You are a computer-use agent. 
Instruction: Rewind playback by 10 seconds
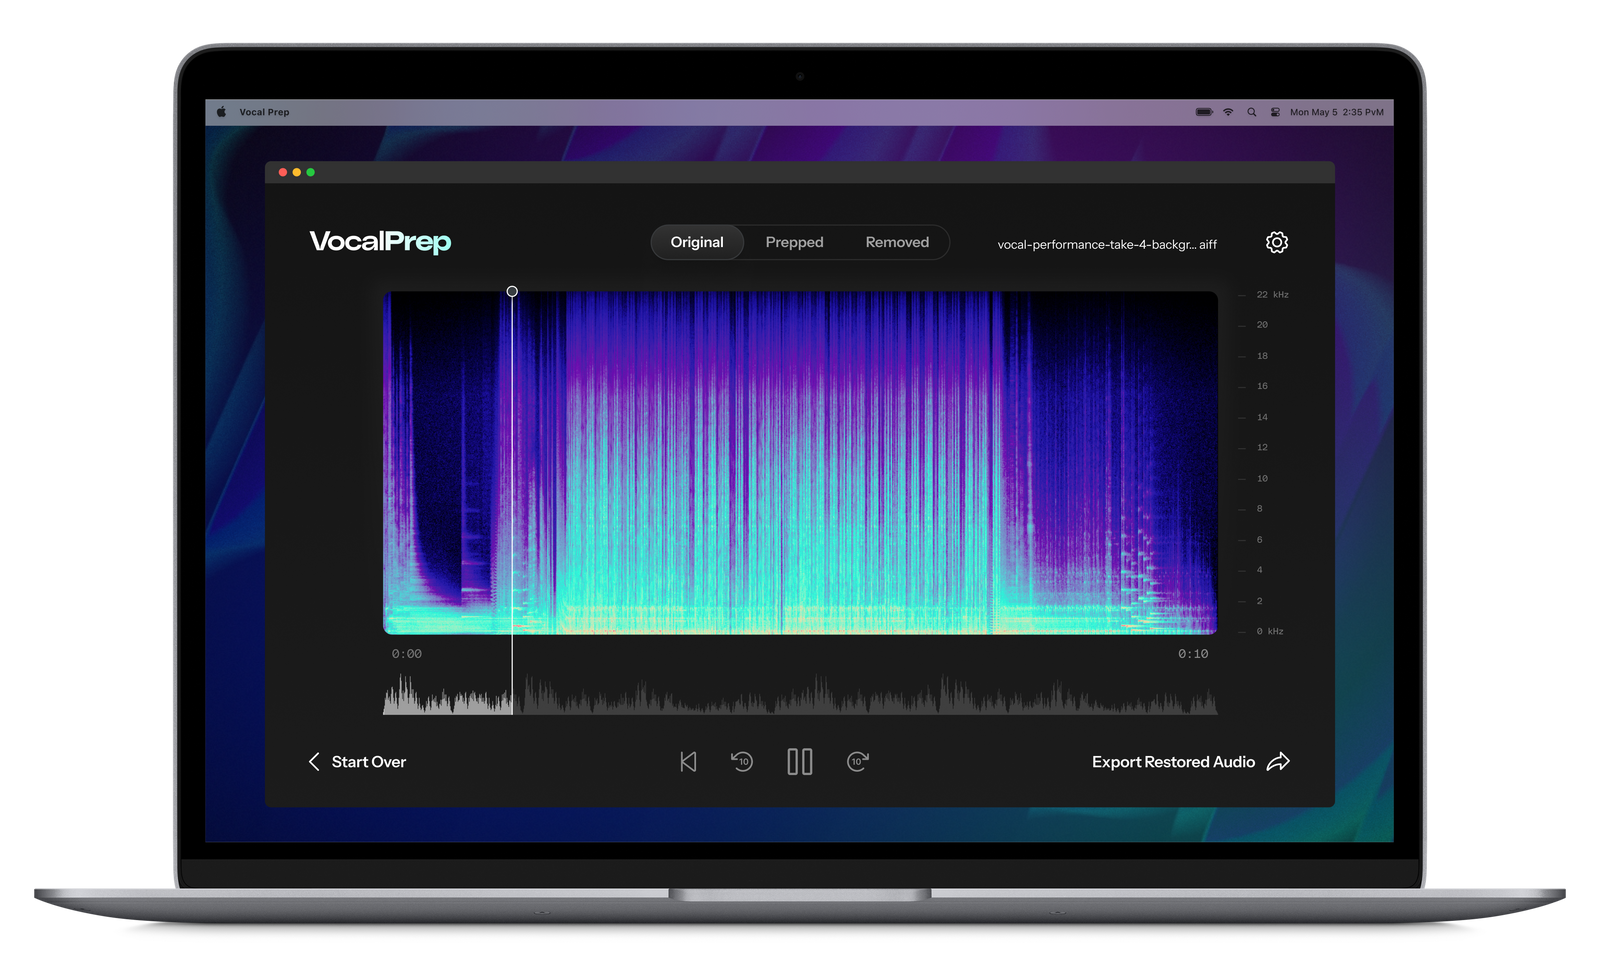click(742, 762)
